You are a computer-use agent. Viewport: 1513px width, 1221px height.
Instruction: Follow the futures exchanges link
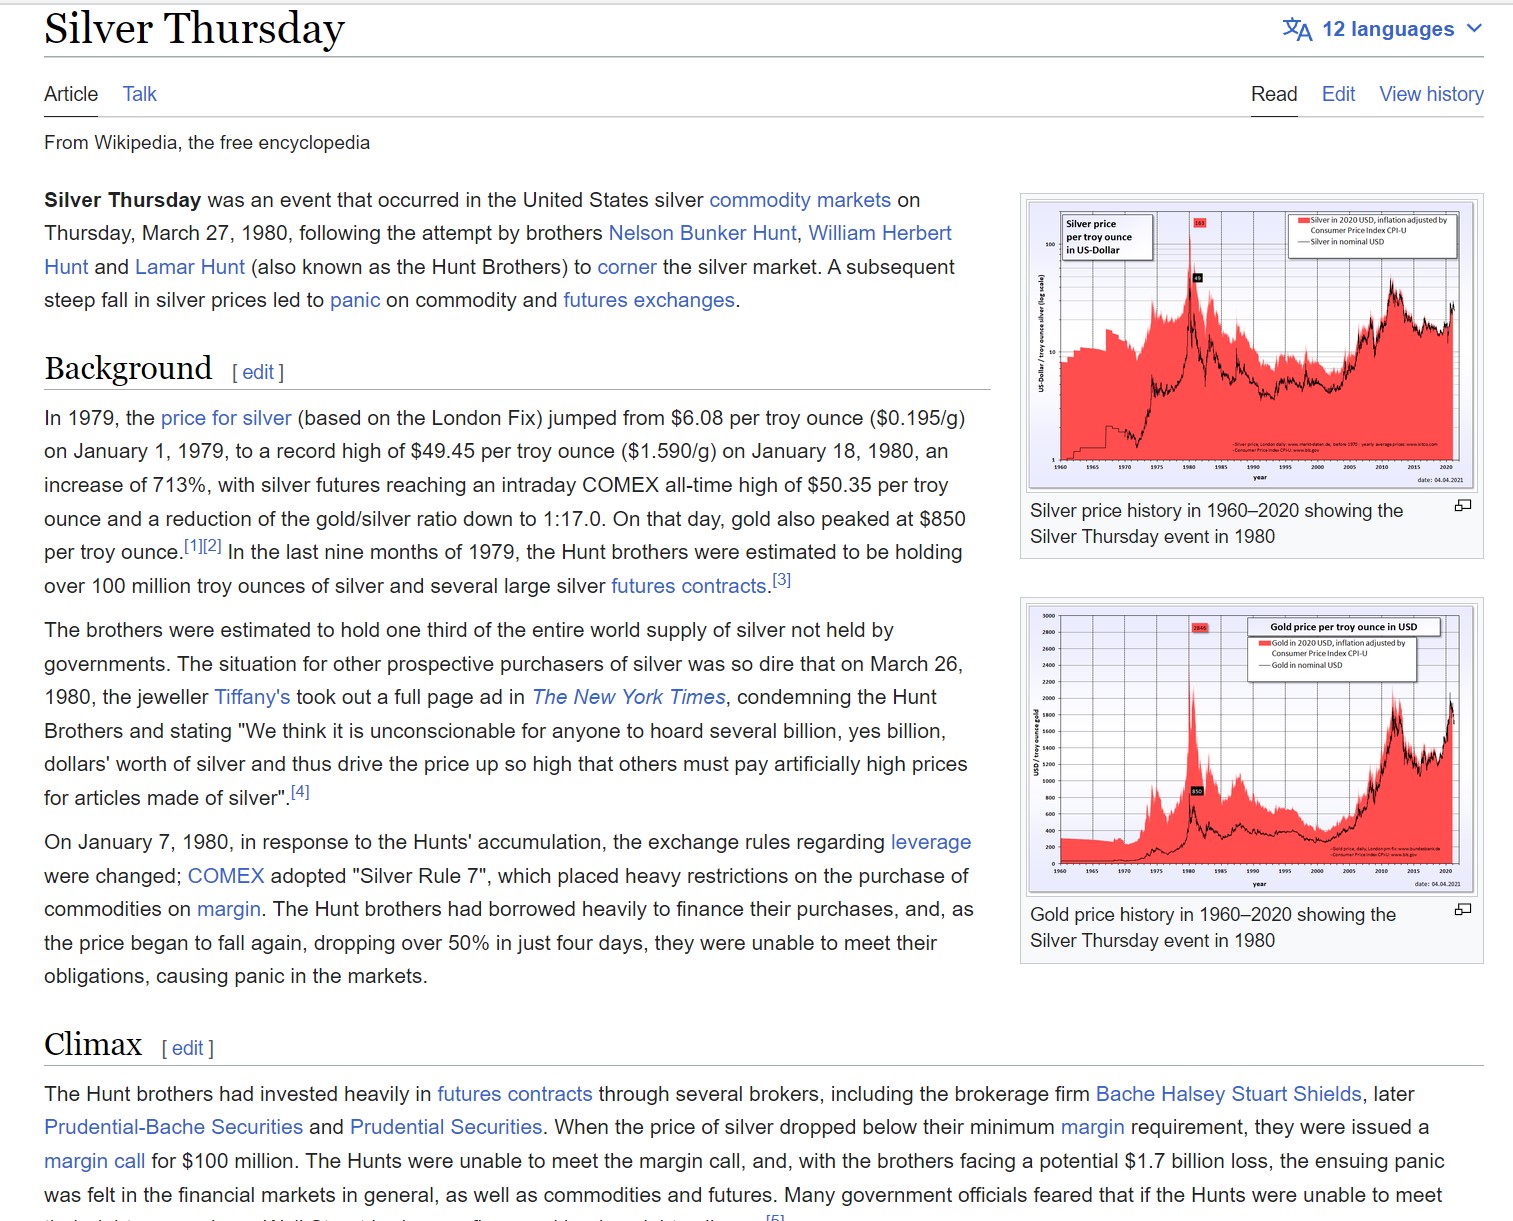coord(649,300)
